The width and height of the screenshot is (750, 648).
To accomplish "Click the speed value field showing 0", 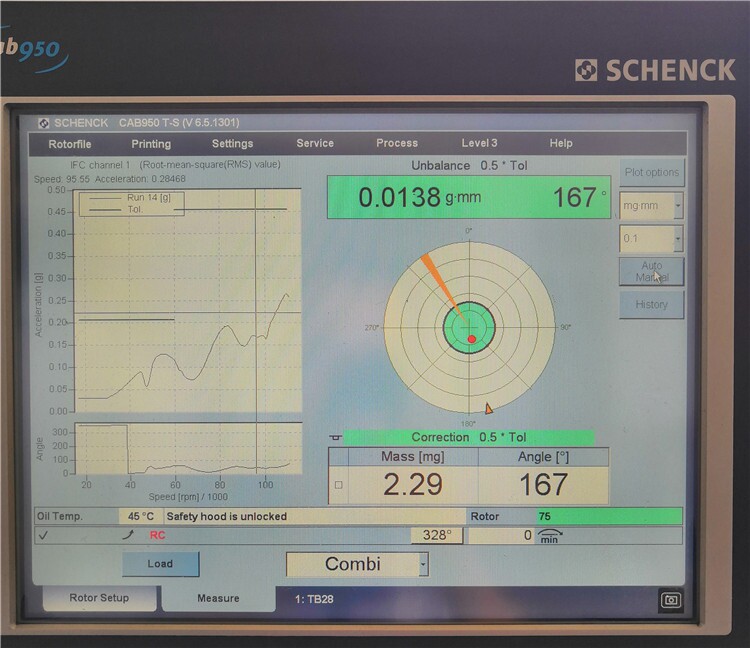I will click(x=501, y=535).
